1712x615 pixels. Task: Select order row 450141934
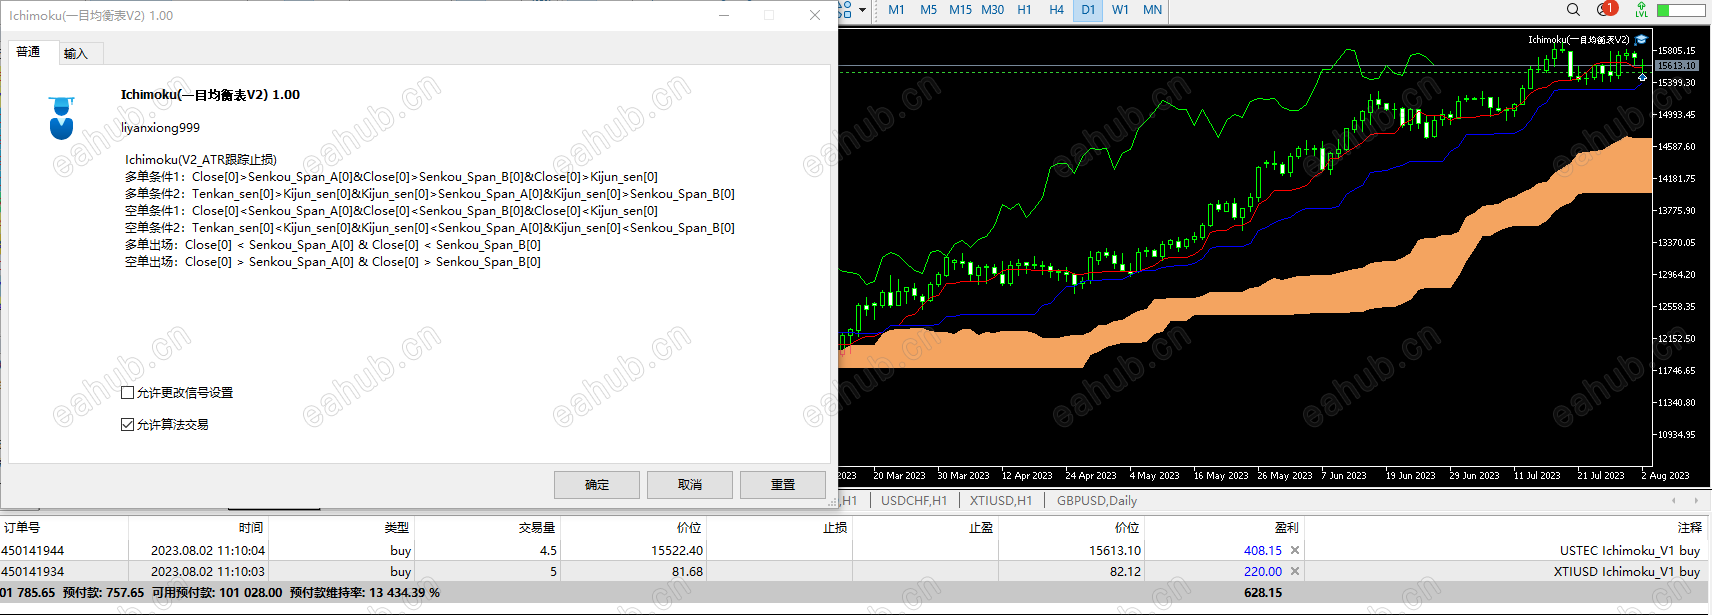[855, 571]
